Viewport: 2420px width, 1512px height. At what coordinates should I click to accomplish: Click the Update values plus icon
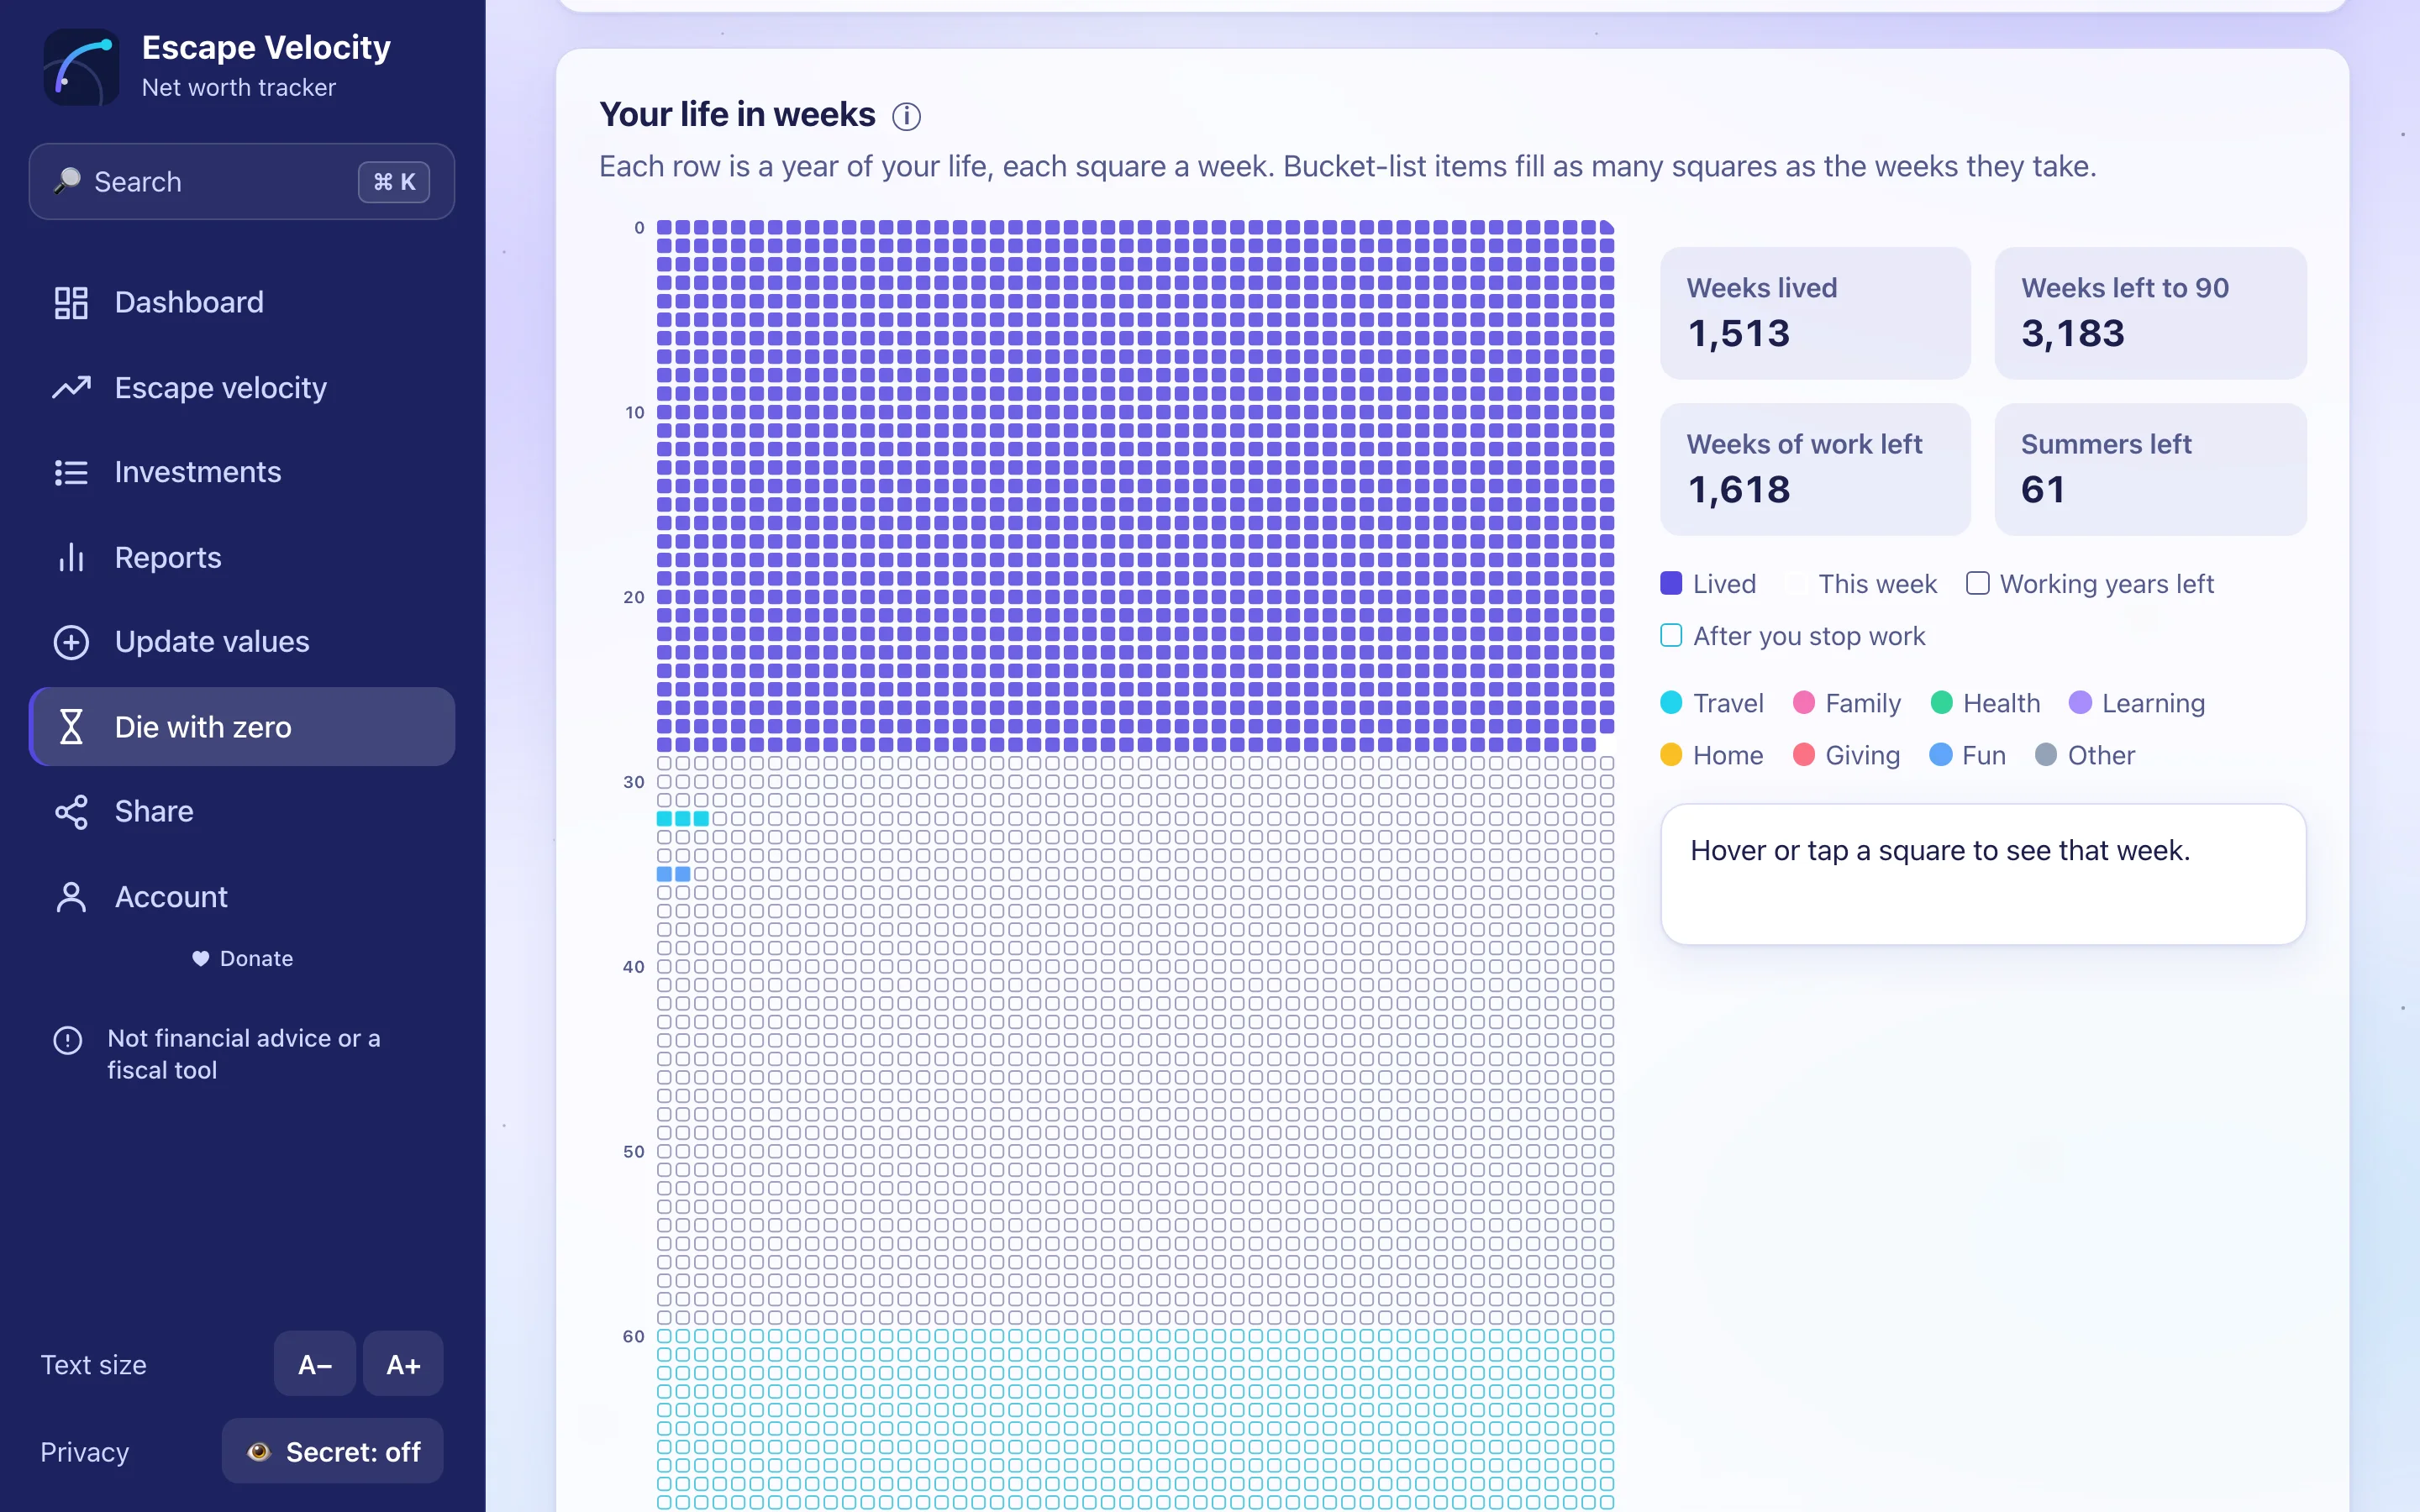[71, 642]
